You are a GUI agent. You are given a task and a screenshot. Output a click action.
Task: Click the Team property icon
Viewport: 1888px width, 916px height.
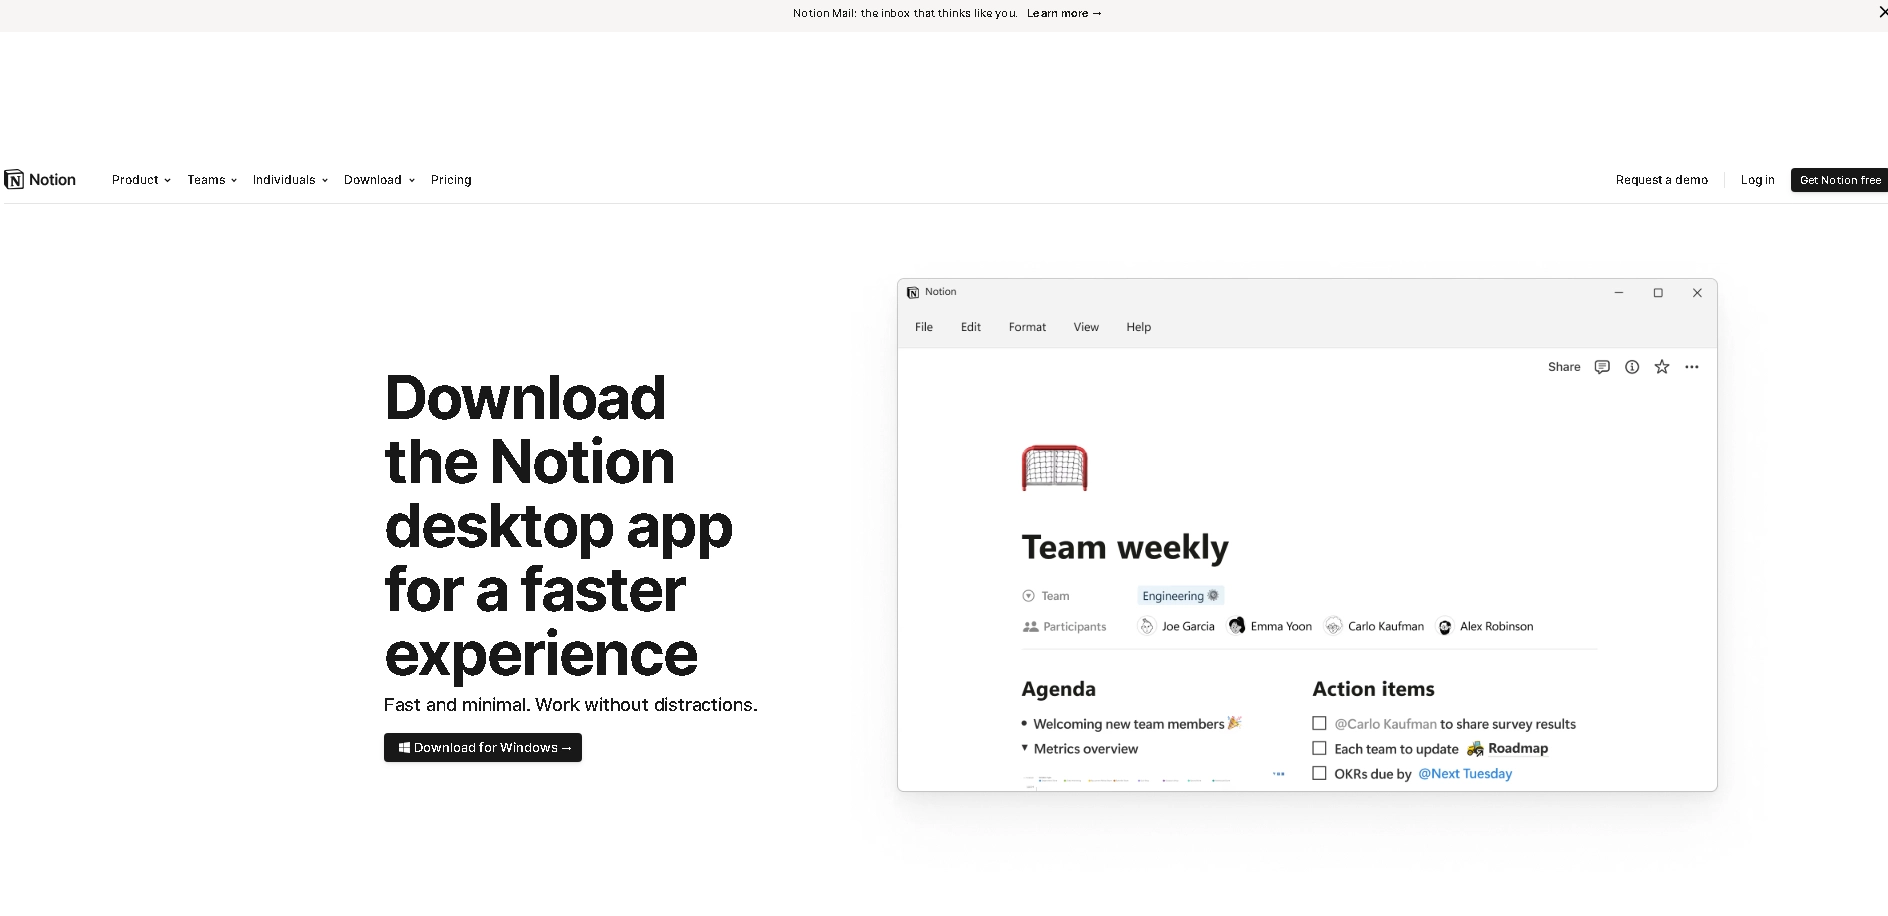pos(1028,596)
